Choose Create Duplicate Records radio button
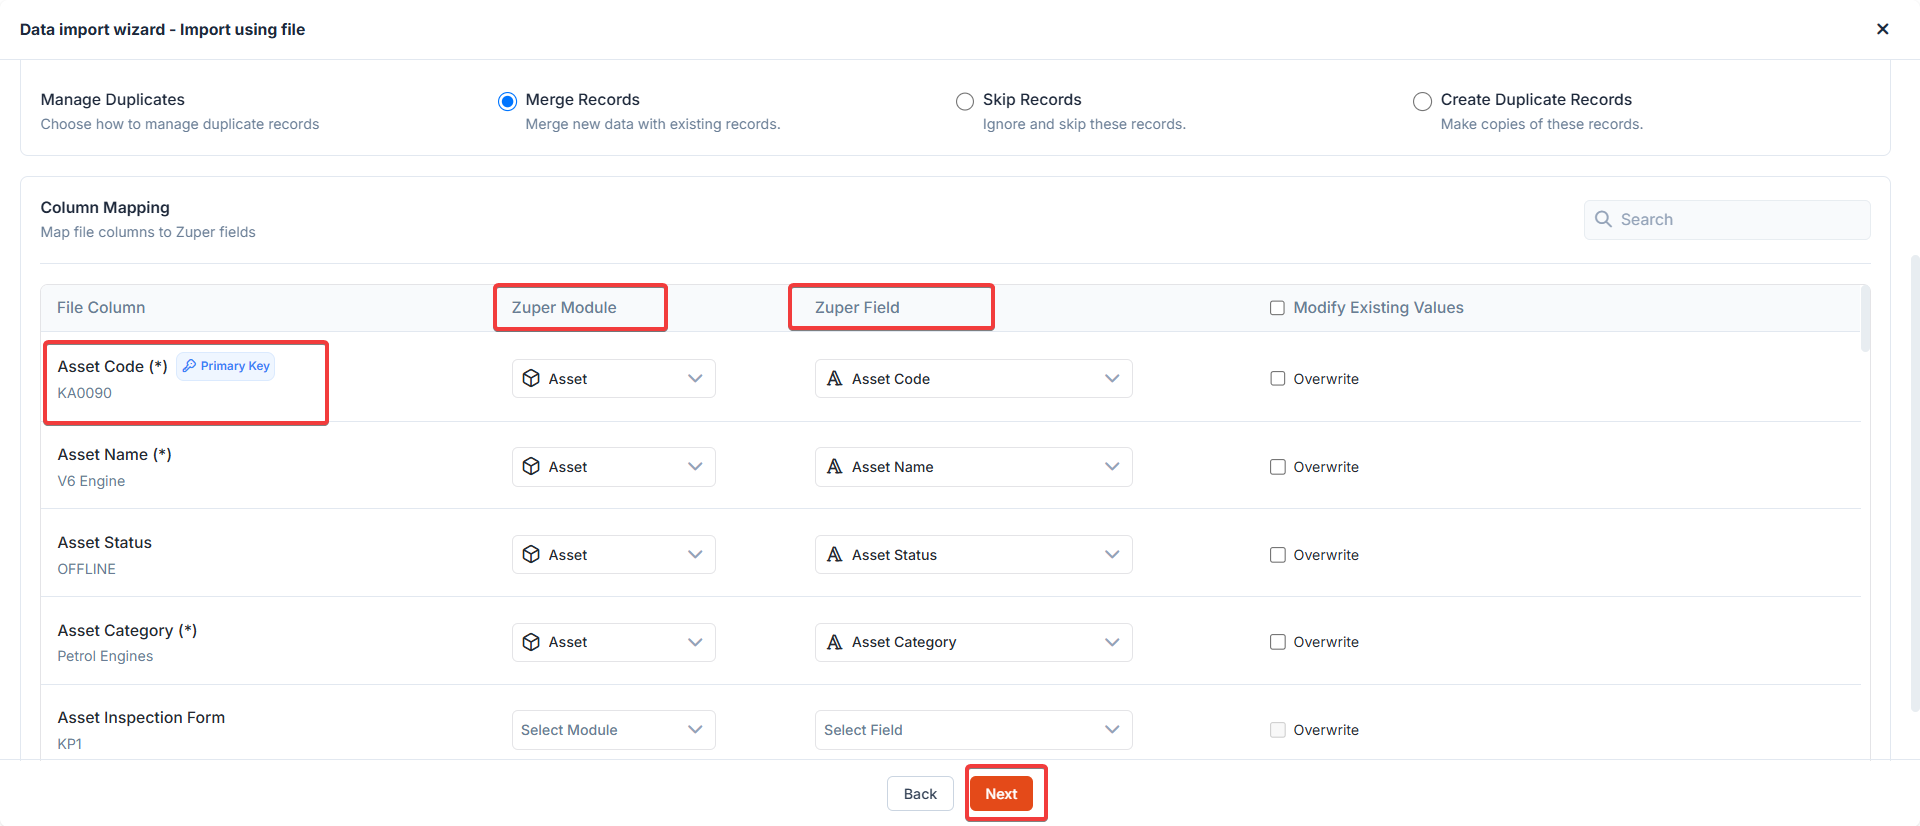This screenshot has width=1920, height=826. pyautogui.click(x=1422, y=101)
